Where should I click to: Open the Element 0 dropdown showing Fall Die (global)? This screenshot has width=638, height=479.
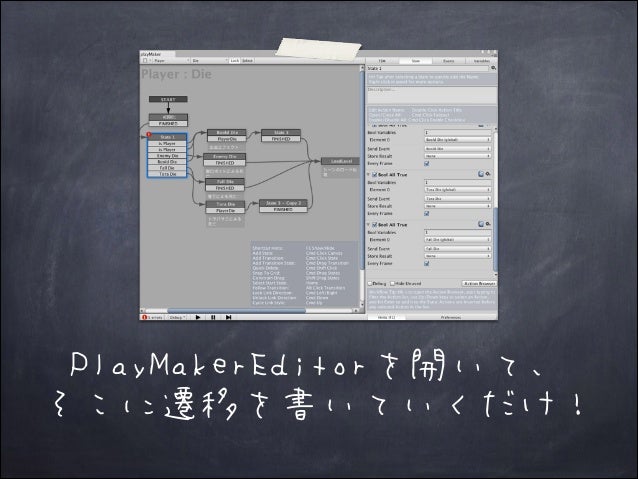(x=457, y=240)
